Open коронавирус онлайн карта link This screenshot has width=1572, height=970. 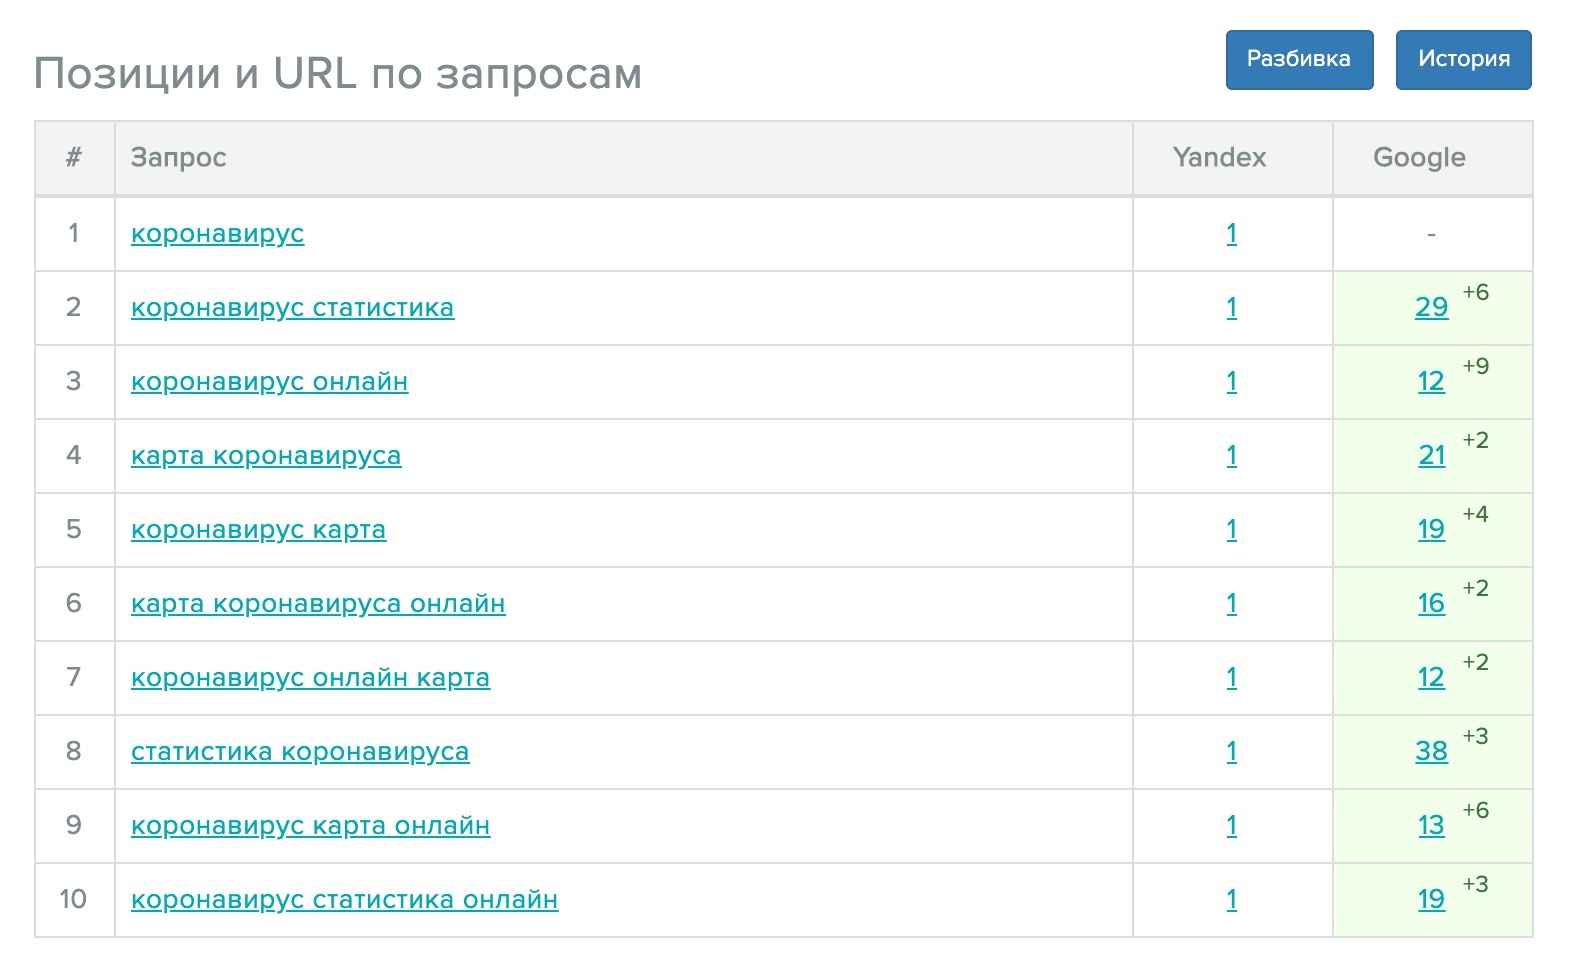coord(310,678)
